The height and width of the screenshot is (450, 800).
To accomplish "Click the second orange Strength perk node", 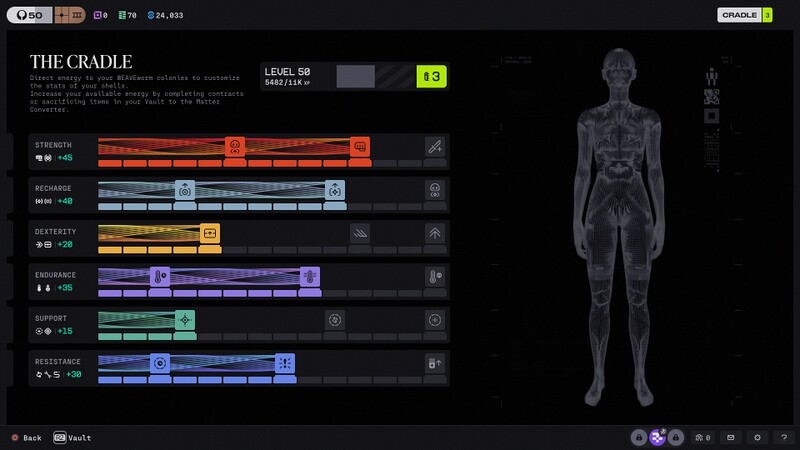I will tap(360, 147).
